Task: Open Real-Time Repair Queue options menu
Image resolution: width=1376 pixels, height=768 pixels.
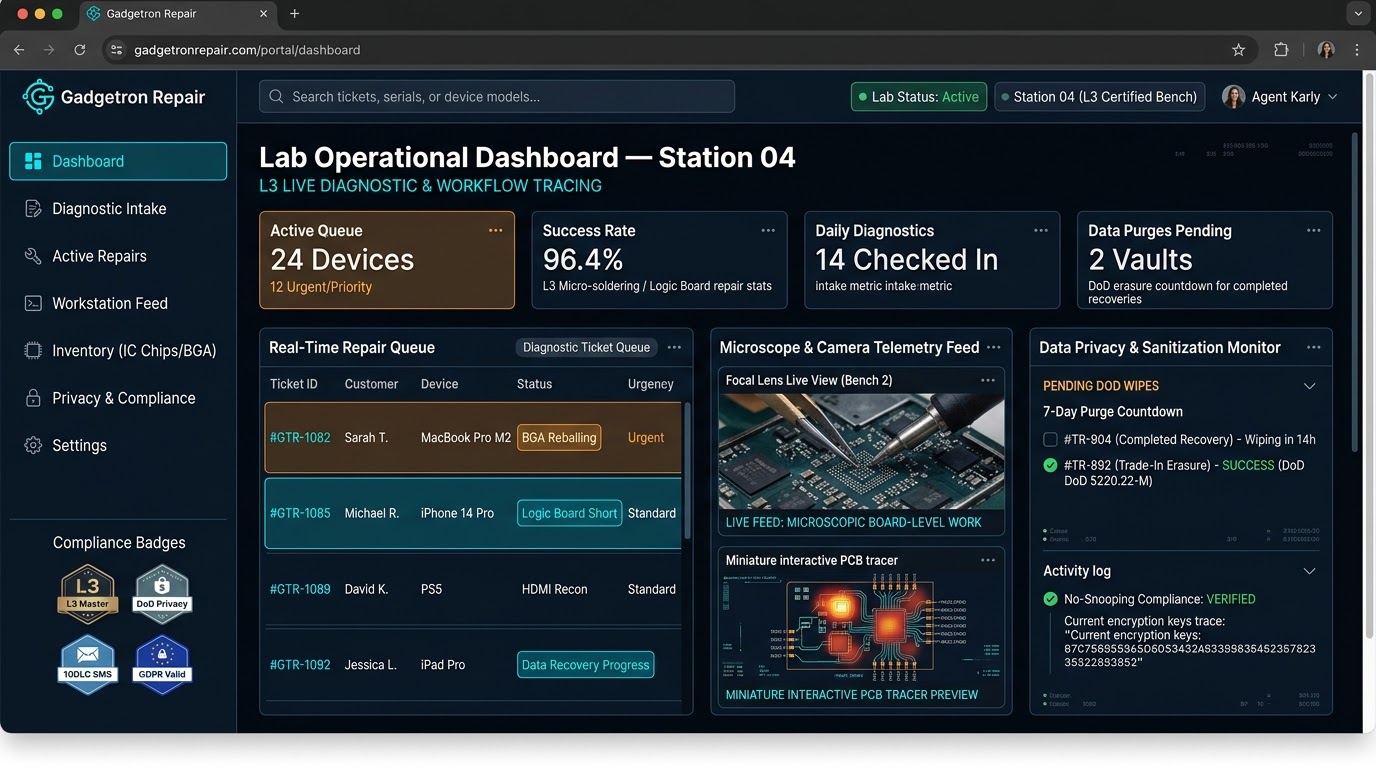Action: [674, 347]
